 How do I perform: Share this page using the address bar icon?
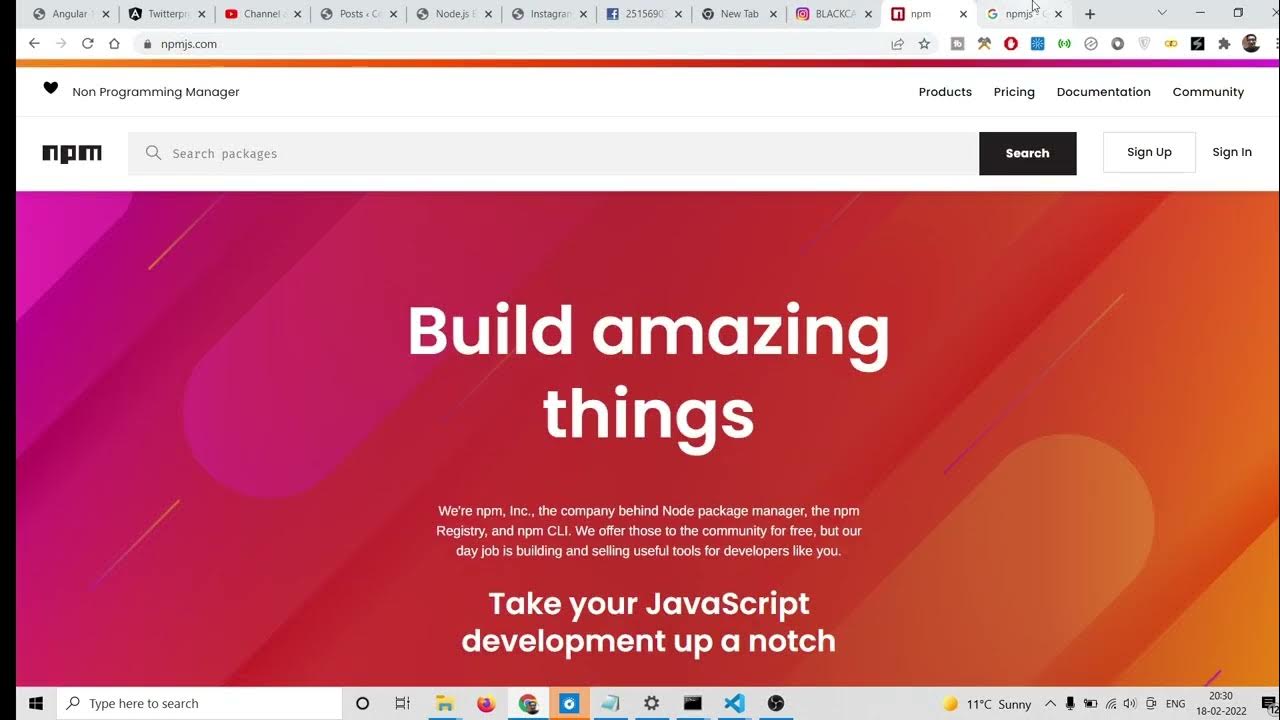point(897,44)
